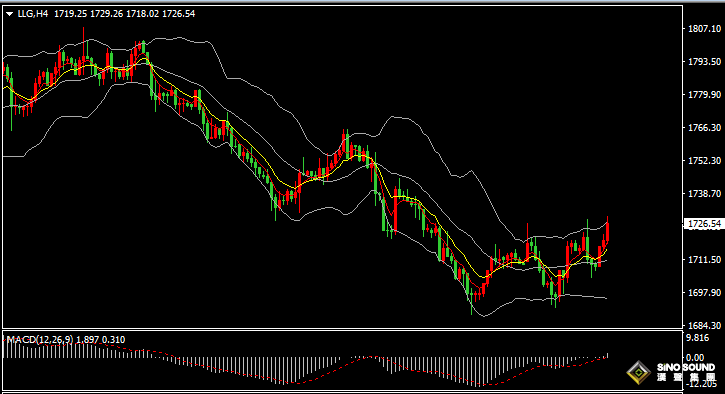Select the 1684.30 price scale label
Image resolution: width=725 pixels, height=394 pixels.
click(x=705, y=326)
